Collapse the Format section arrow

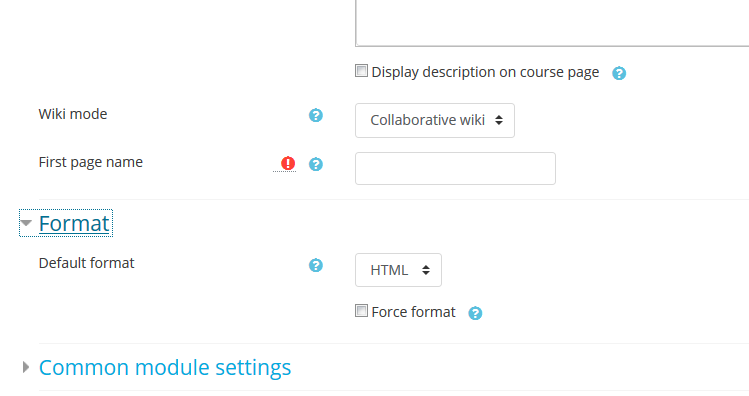[26, 223]
